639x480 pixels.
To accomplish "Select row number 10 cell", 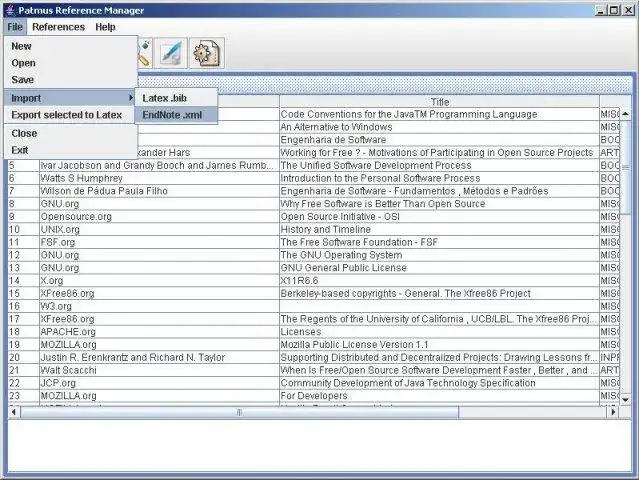I will click(x=24, y=229).
